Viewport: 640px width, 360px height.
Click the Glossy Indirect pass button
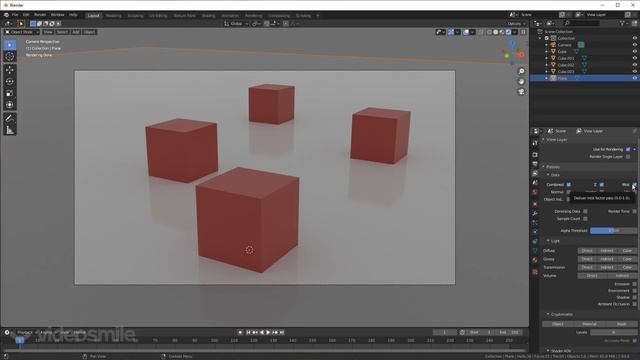tap(607, 259)
